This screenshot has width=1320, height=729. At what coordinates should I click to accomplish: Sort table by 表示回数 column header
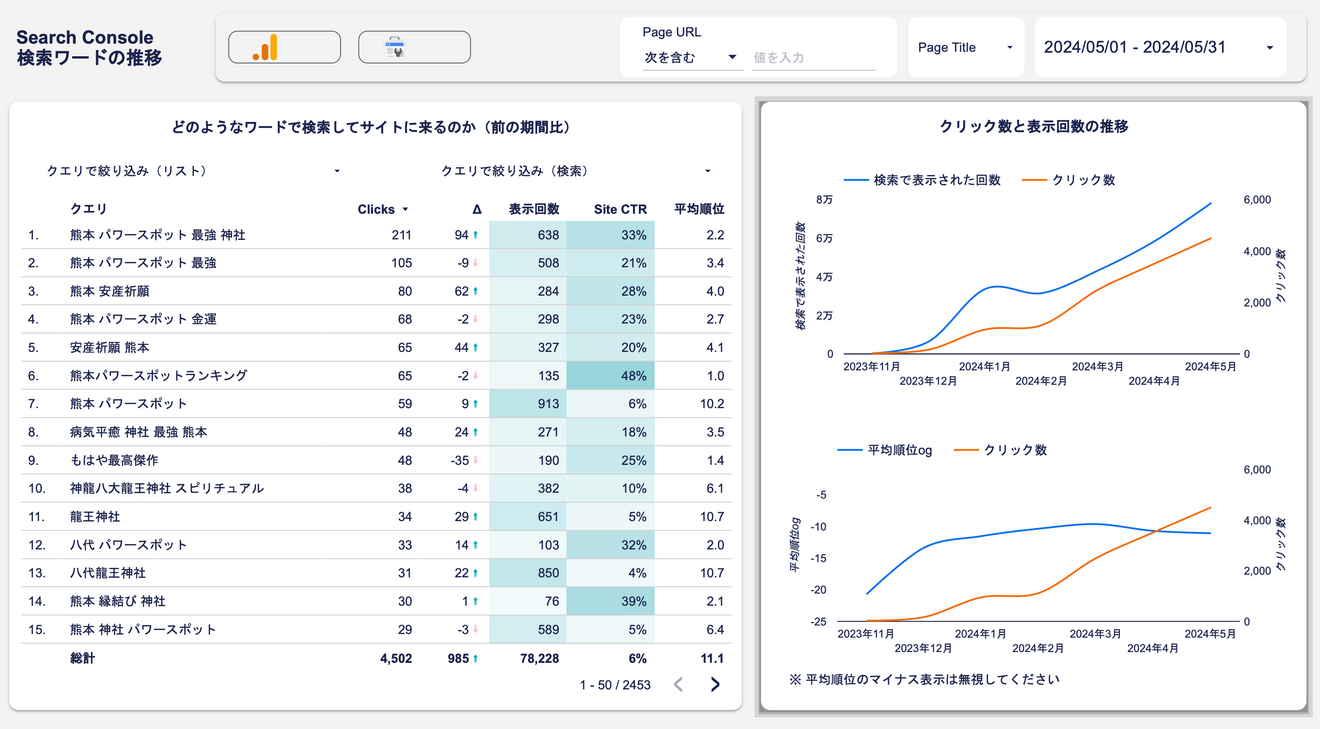tap(534, 209)
